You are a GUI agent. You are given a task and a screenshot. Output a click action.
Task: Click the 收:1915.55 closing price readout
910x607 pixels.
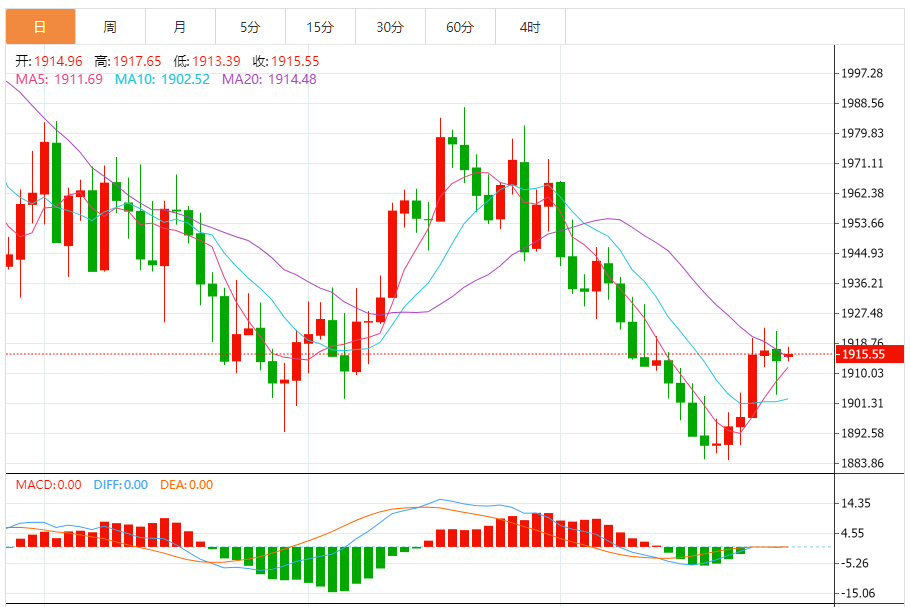tap(286, 61)
